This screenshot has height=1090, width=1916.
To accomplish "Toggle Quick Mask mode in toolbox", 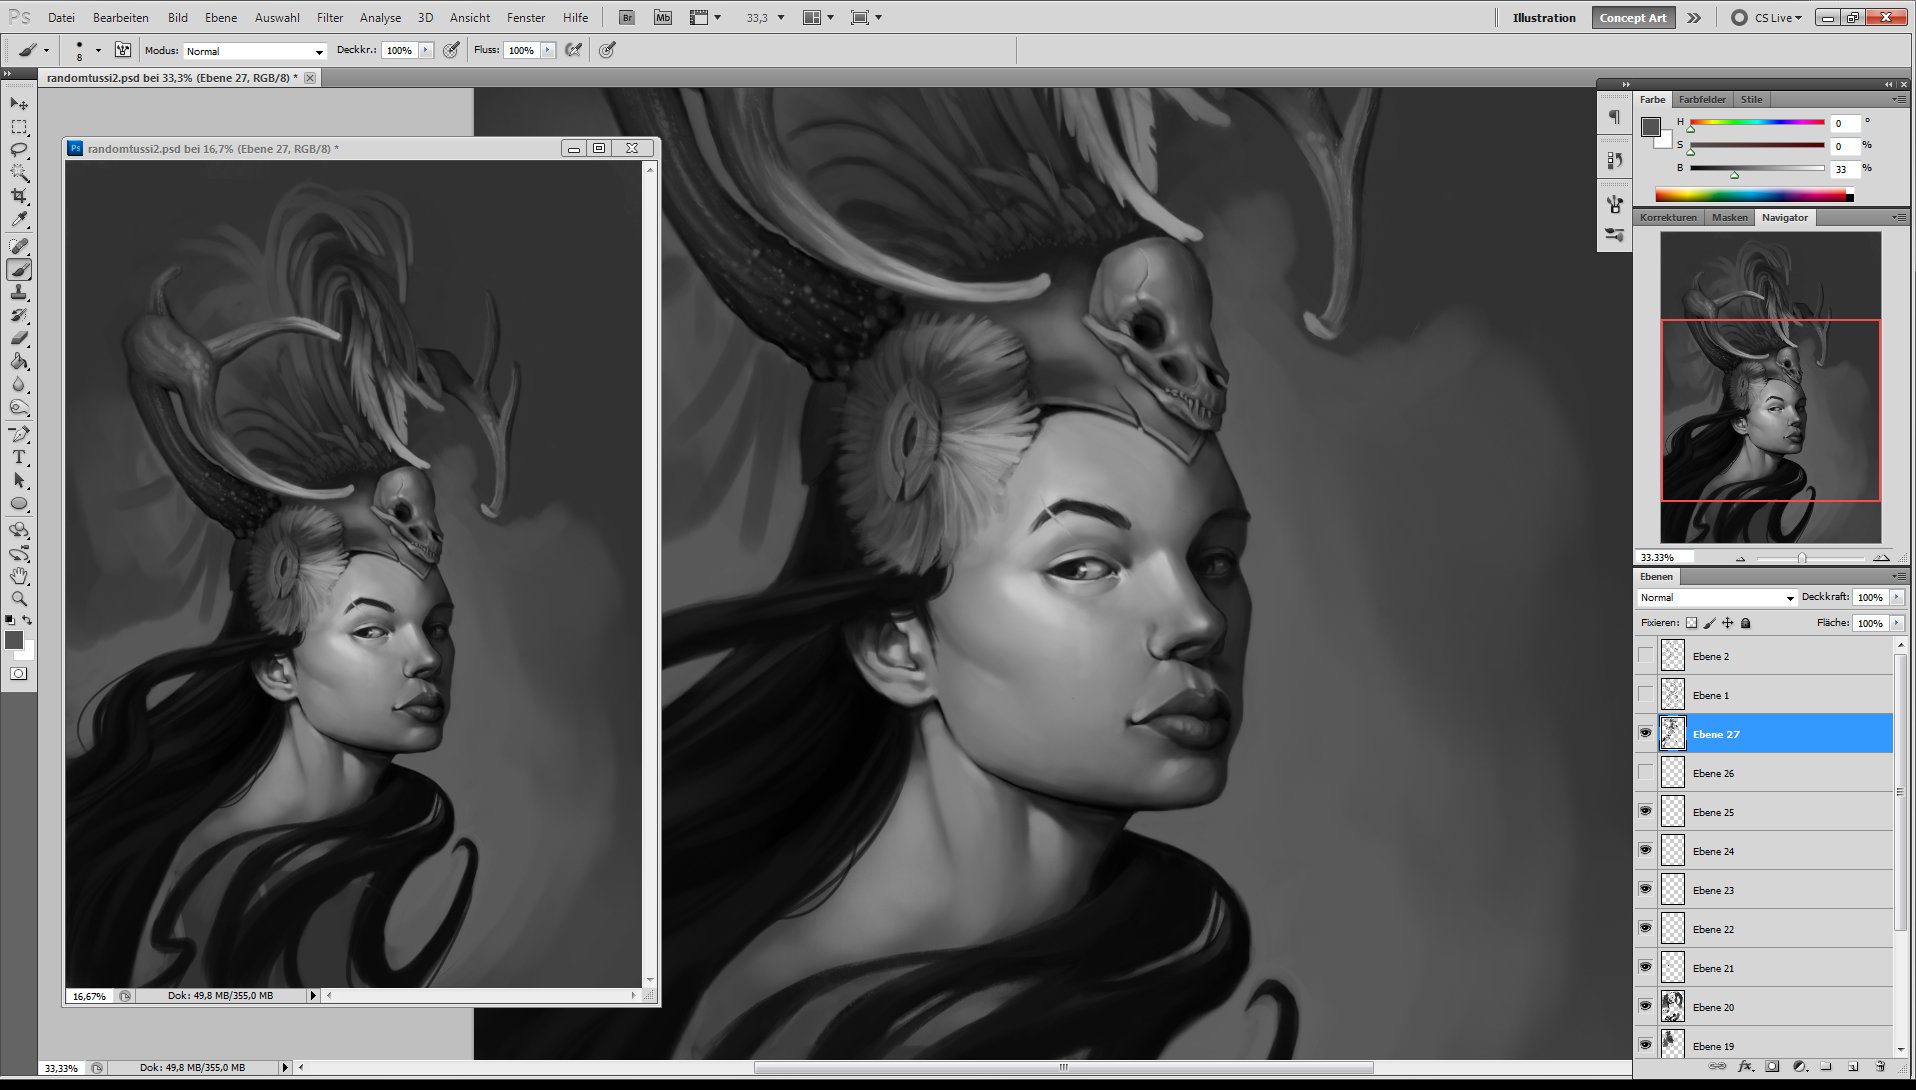I will pos(19,674).
